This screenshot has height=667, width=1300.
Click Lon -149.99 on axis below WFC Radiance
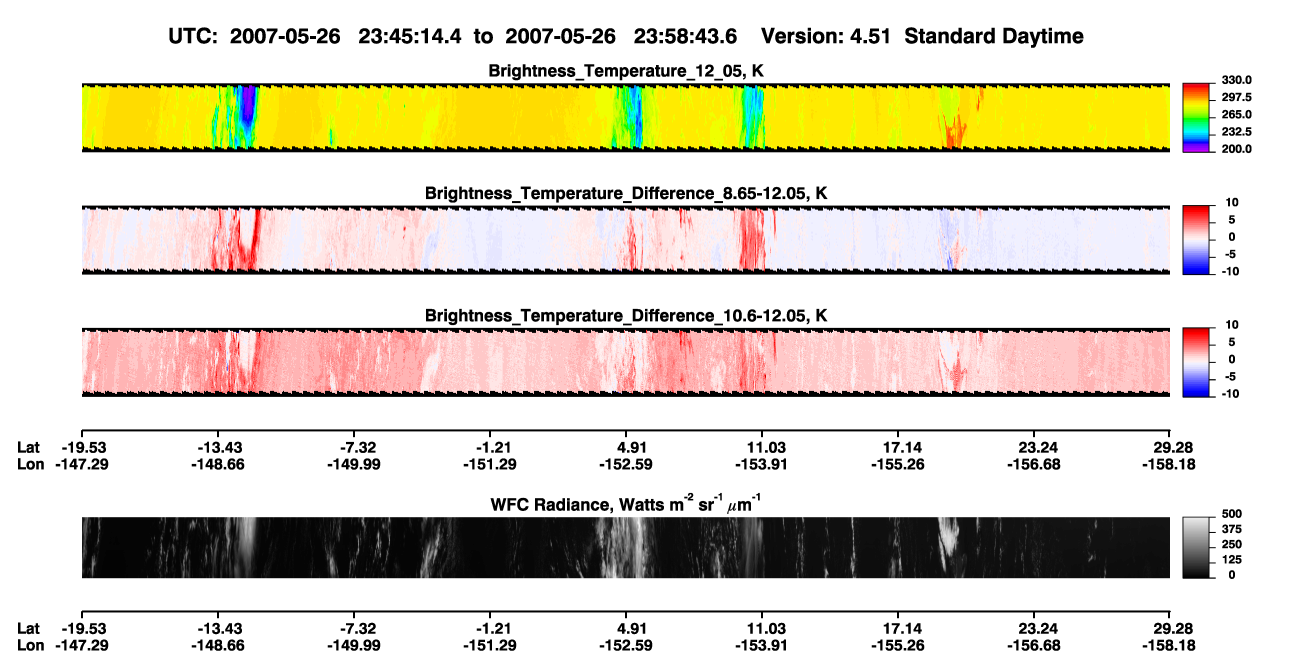[x=355, y=646]
